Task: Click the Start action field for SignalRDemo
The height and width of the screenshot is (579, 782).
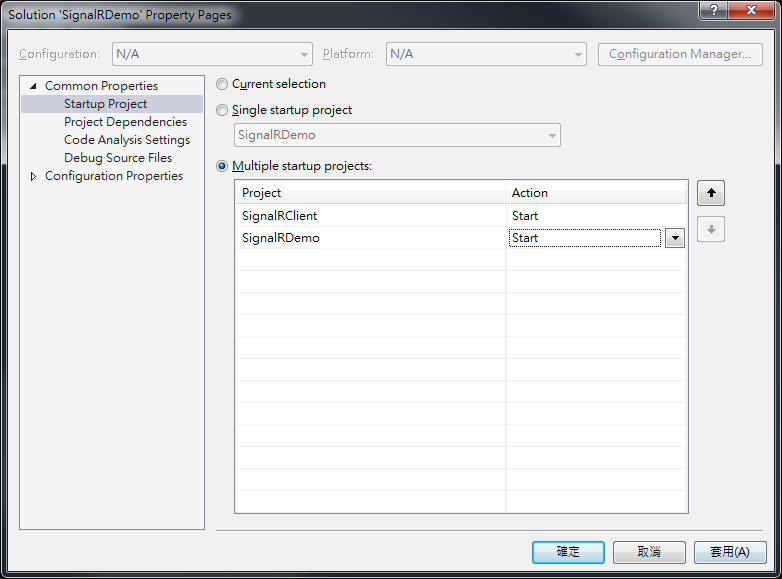Action: coord(585,238)
